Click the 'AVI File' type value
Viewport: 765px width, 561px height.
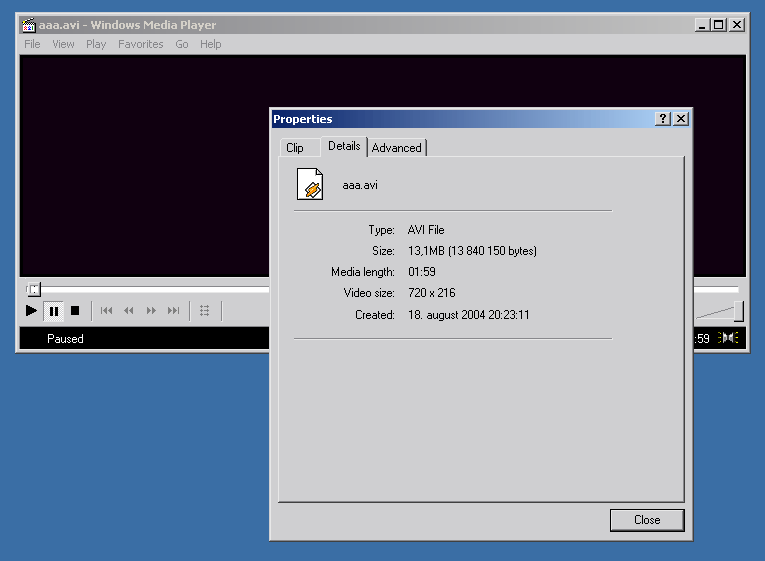point(426,230)
